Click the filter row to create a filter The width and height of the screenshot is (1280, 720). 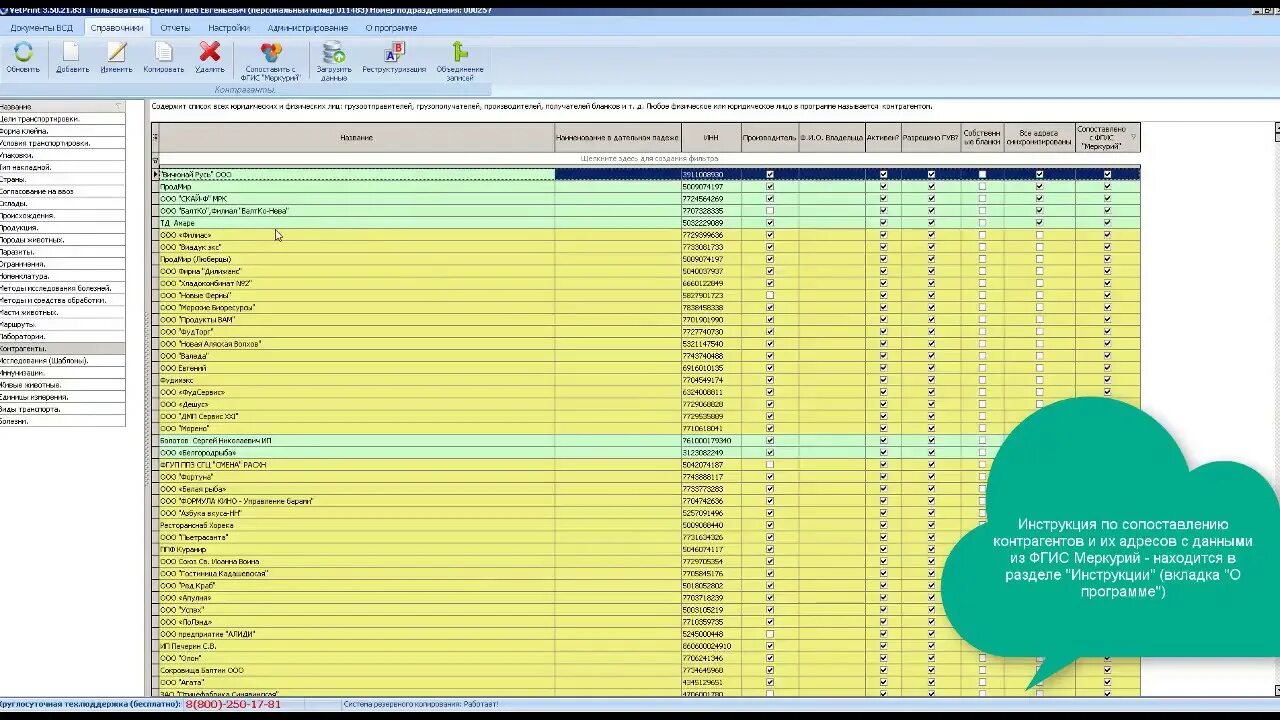coord(650,159)
